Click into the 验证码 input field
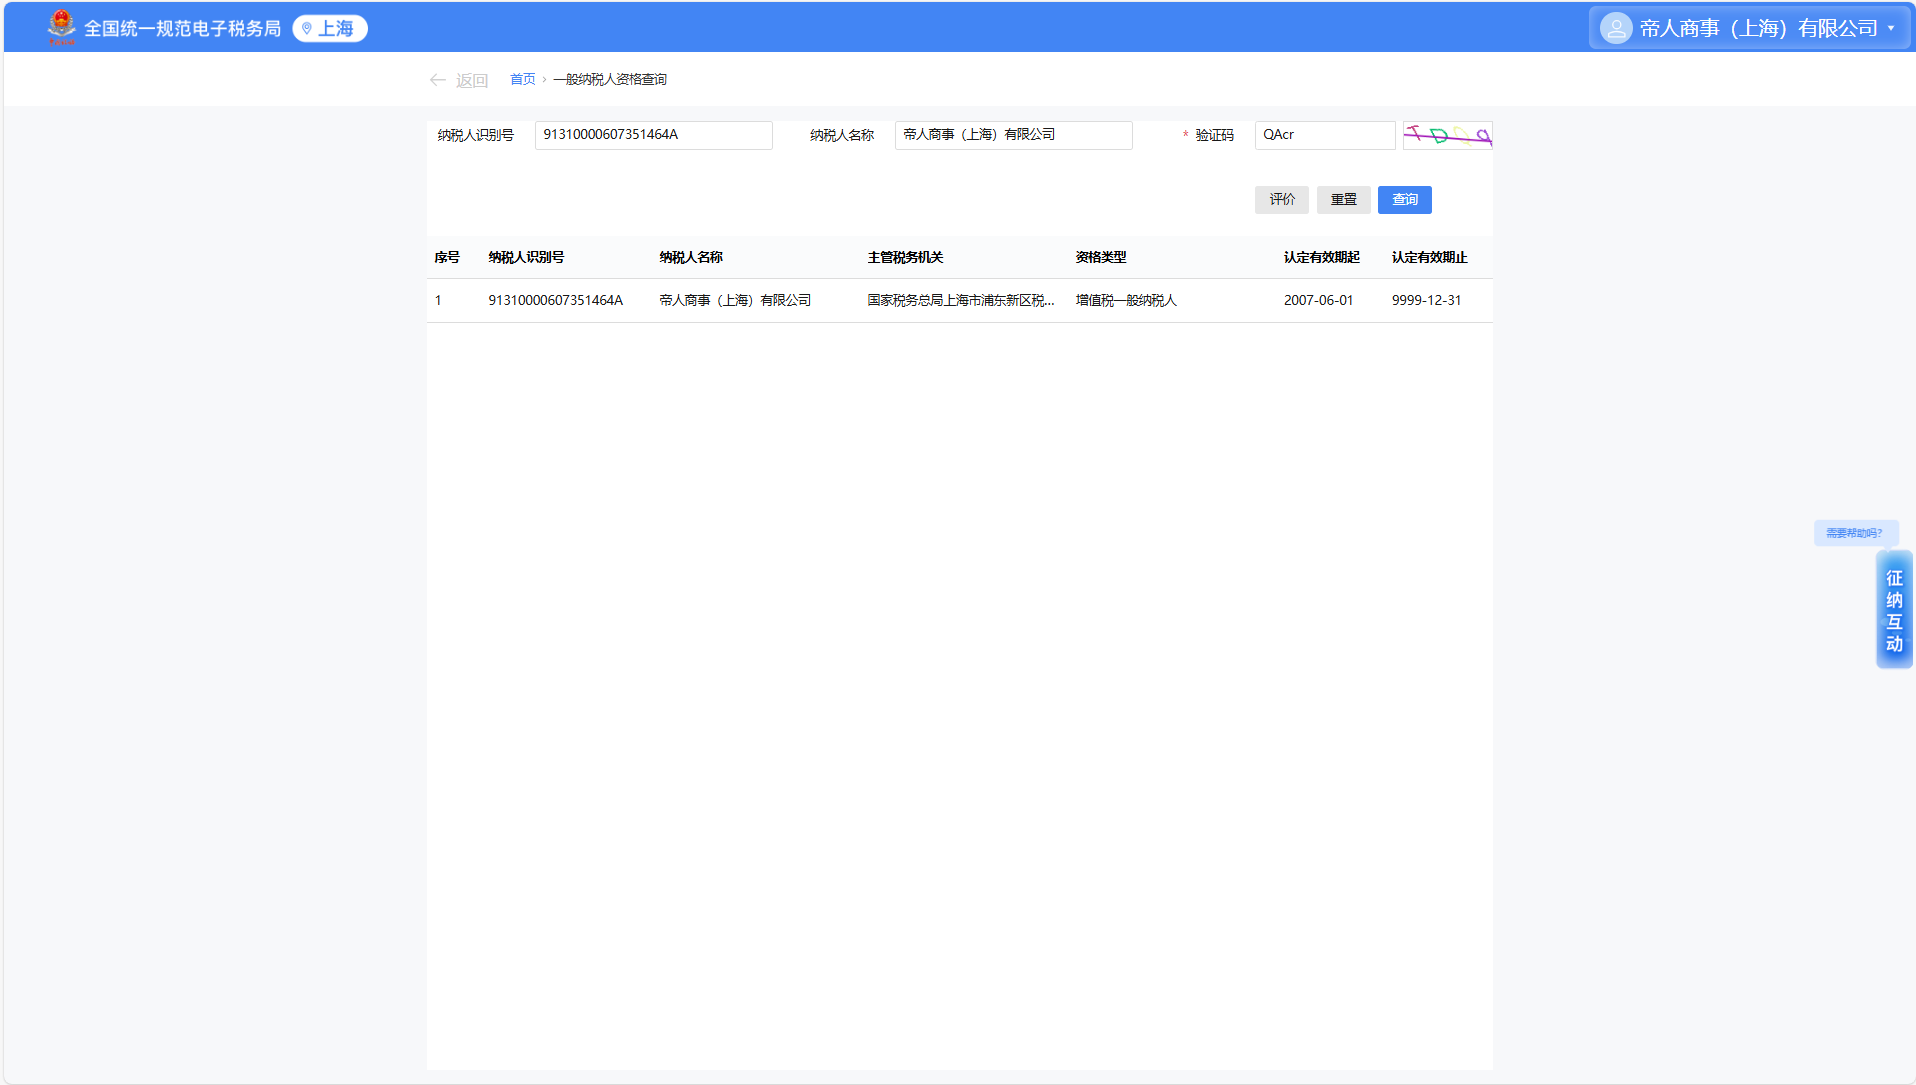The image size is (1916, 1085). (1324, 135)
